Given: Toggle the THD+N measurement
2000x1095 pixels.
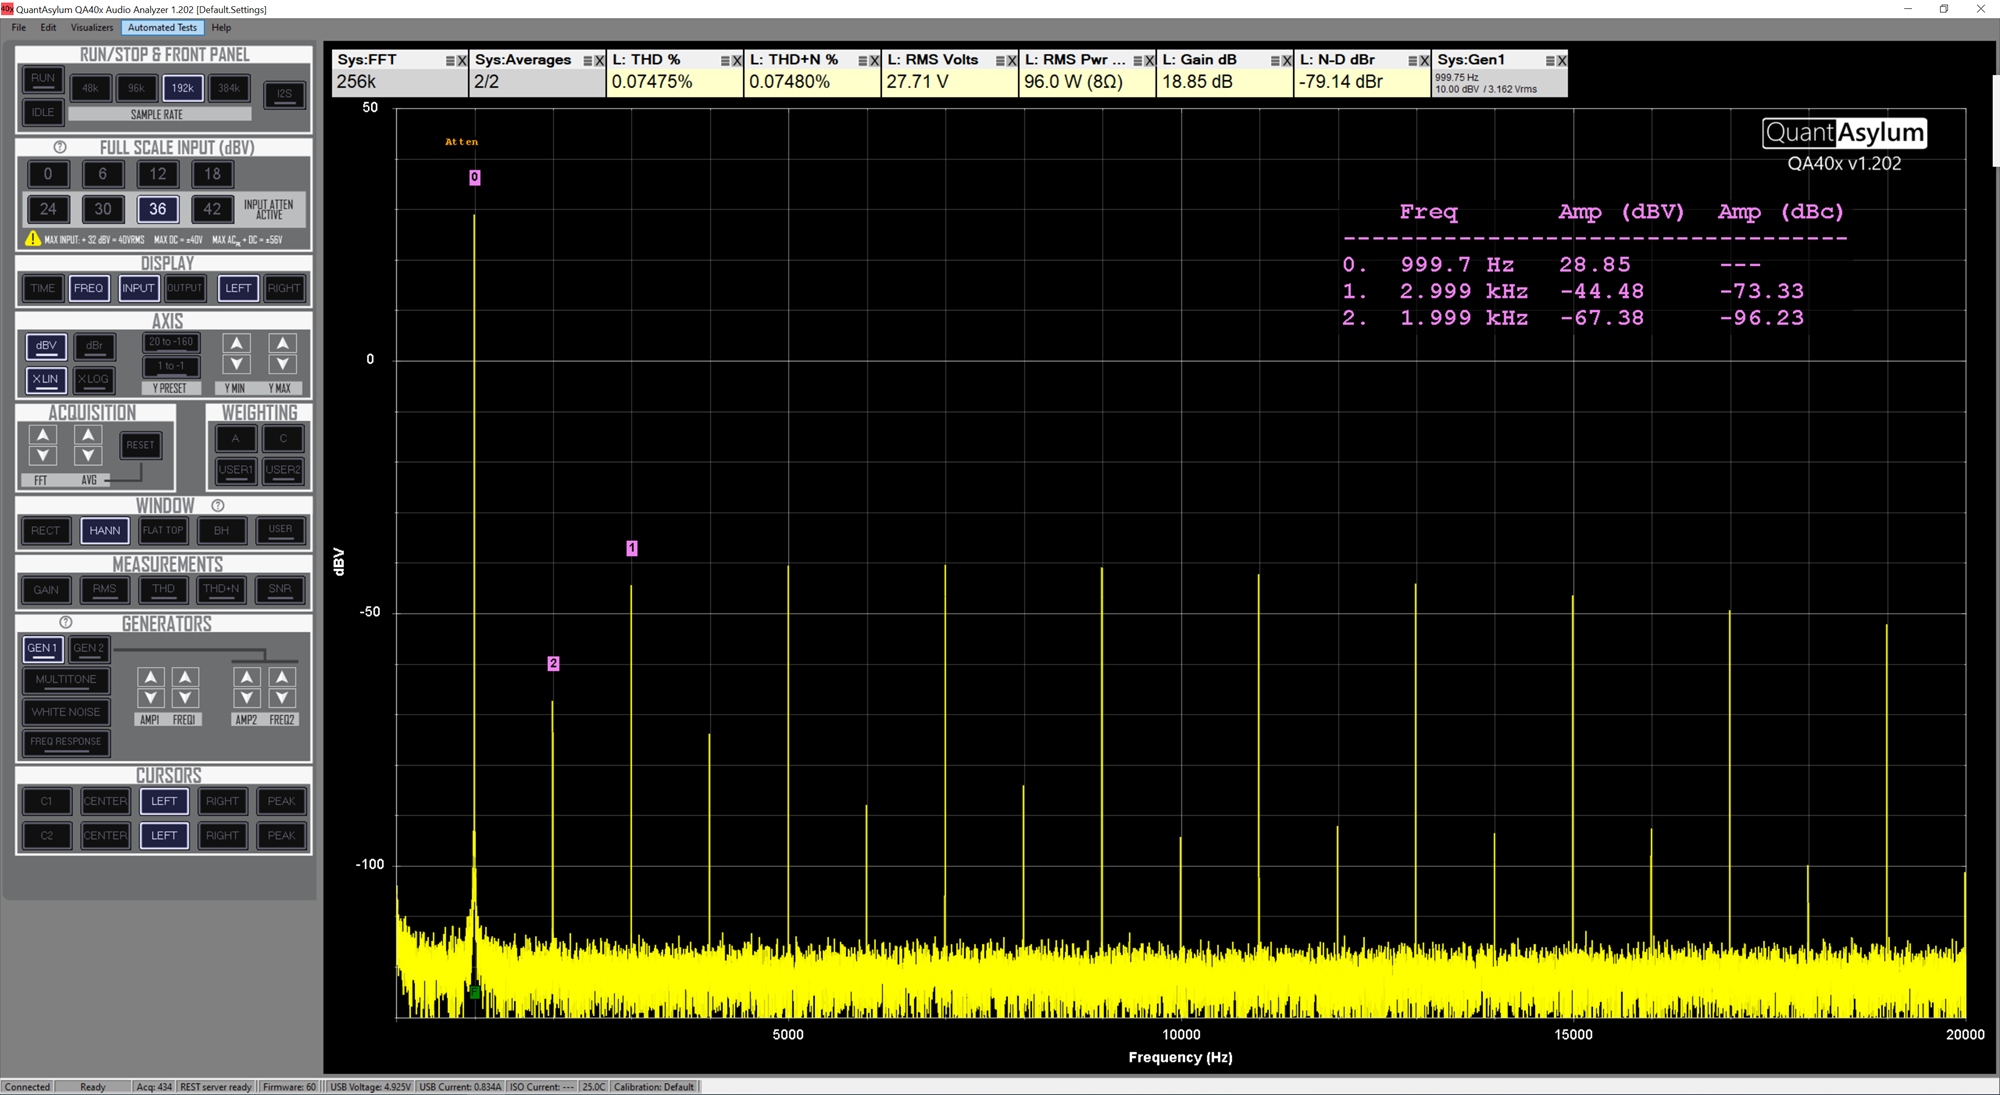Looking at the screenshot, I should coord(221,589).
